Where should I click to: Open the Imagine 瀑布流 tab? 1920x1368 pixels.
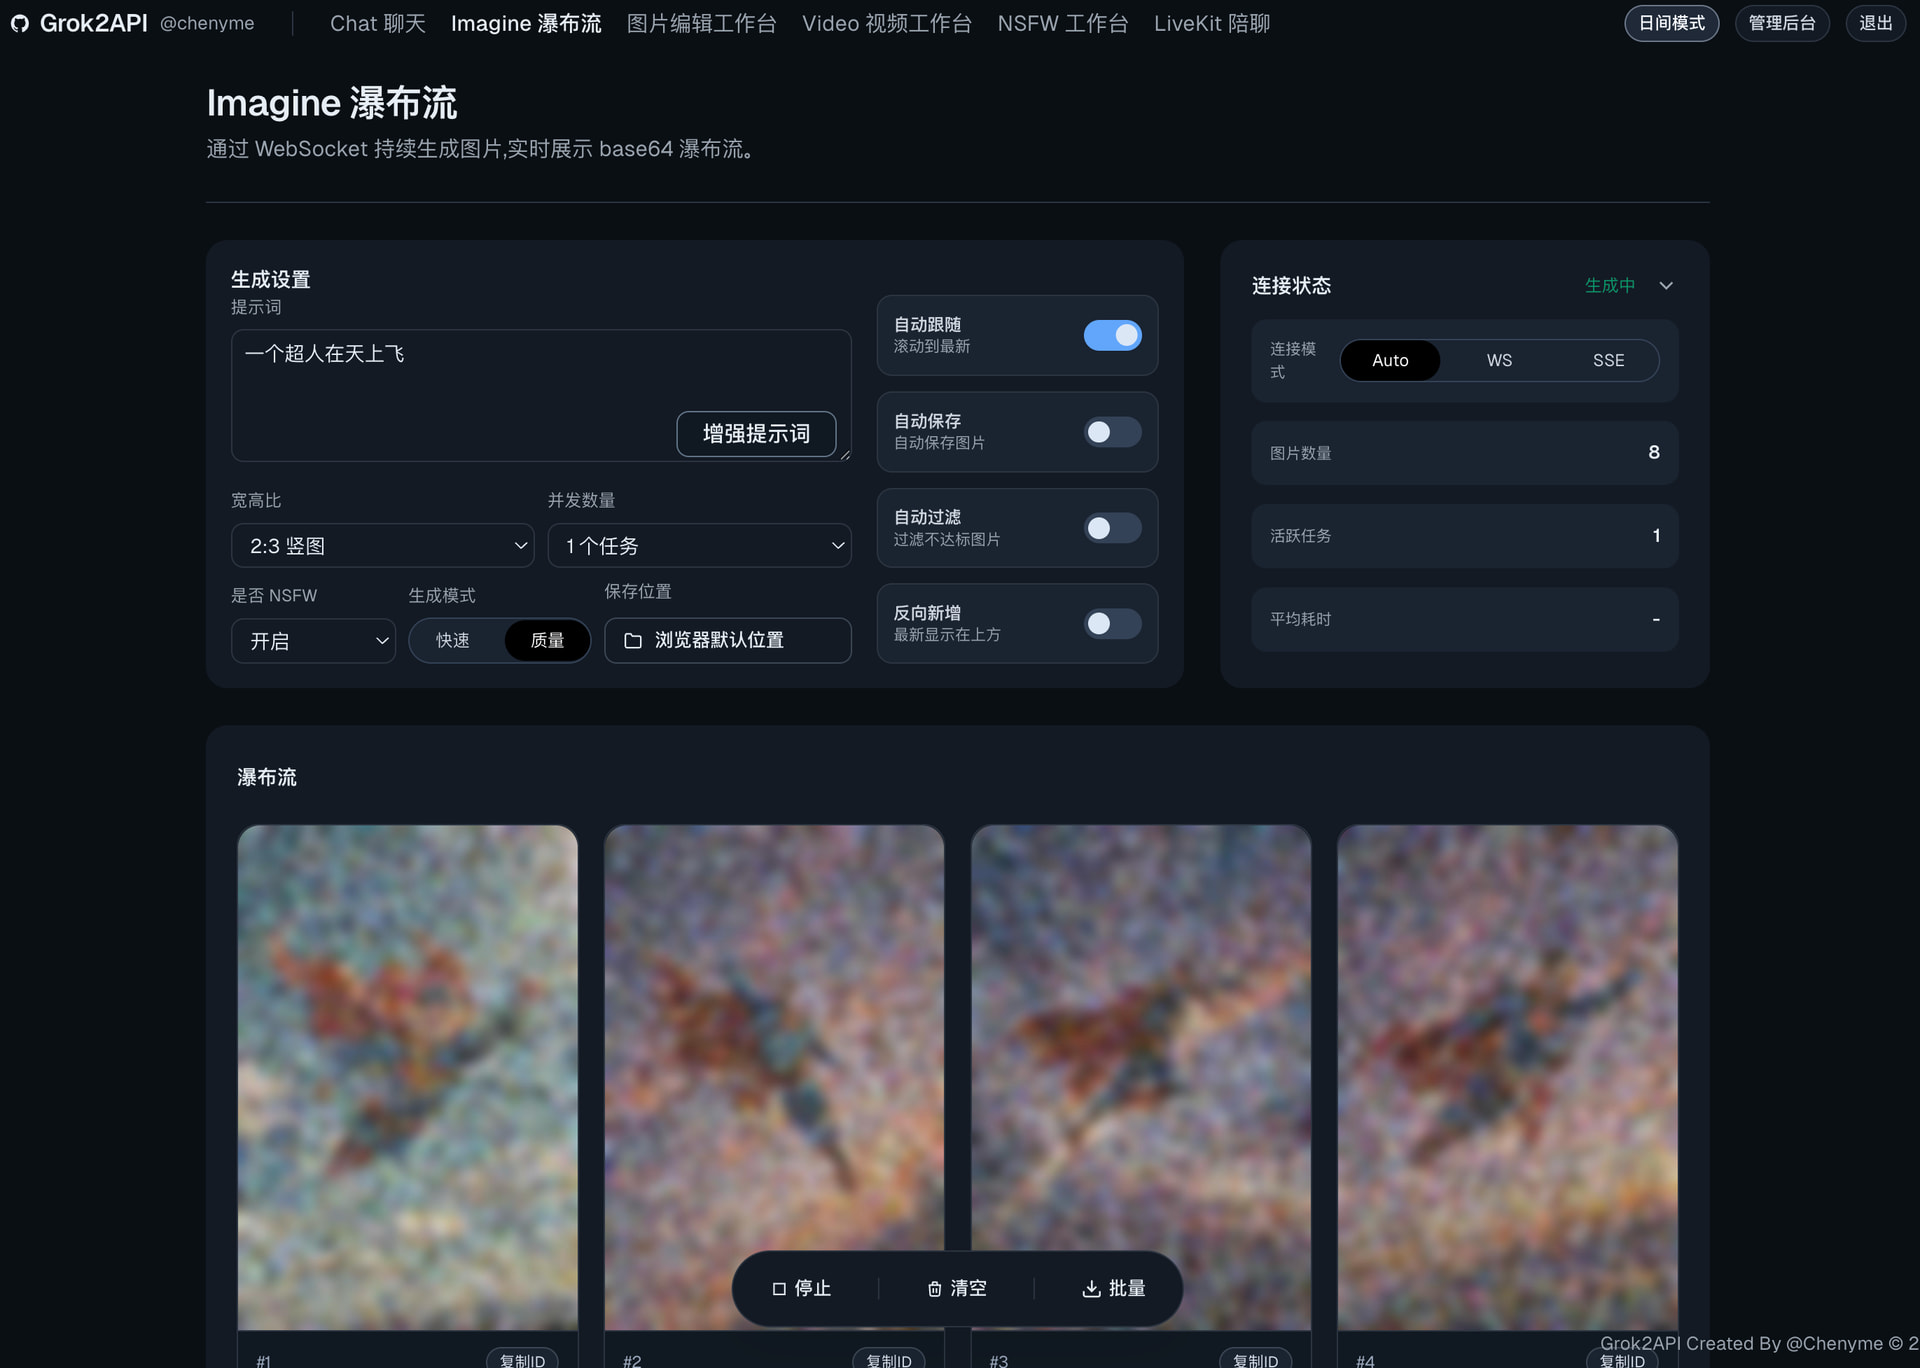[x=526, y=23]
